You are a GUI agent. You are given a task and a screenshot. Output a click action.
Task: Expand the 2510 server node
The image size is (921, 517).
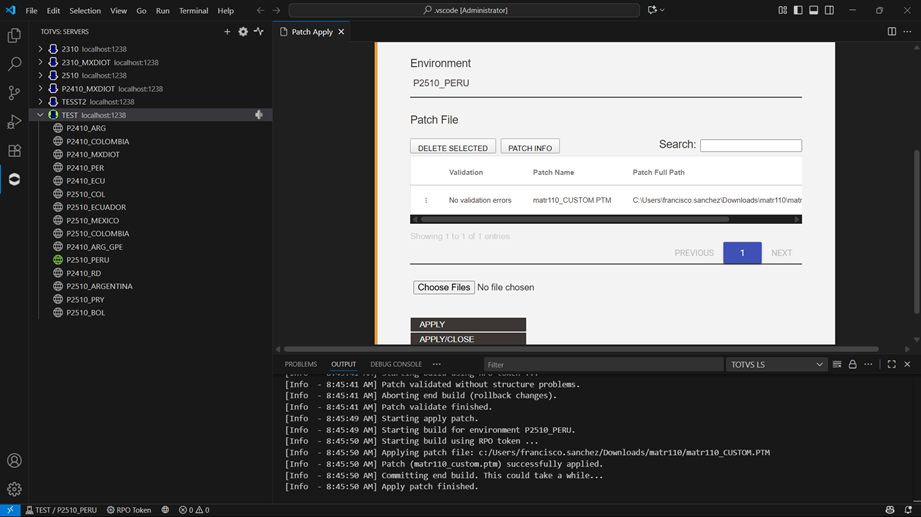(x=41, y=75)
